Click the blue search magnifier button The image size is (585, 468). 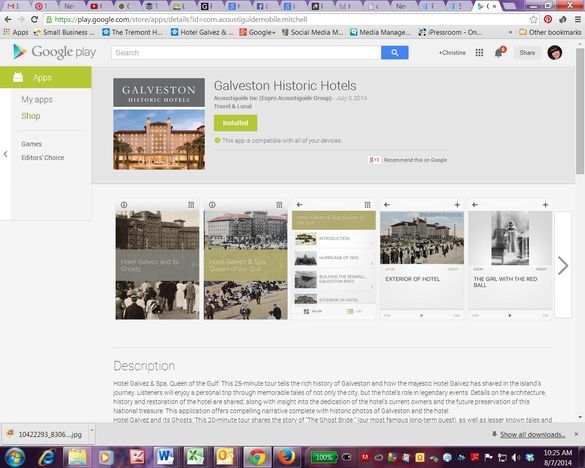[x=394, y=53]
